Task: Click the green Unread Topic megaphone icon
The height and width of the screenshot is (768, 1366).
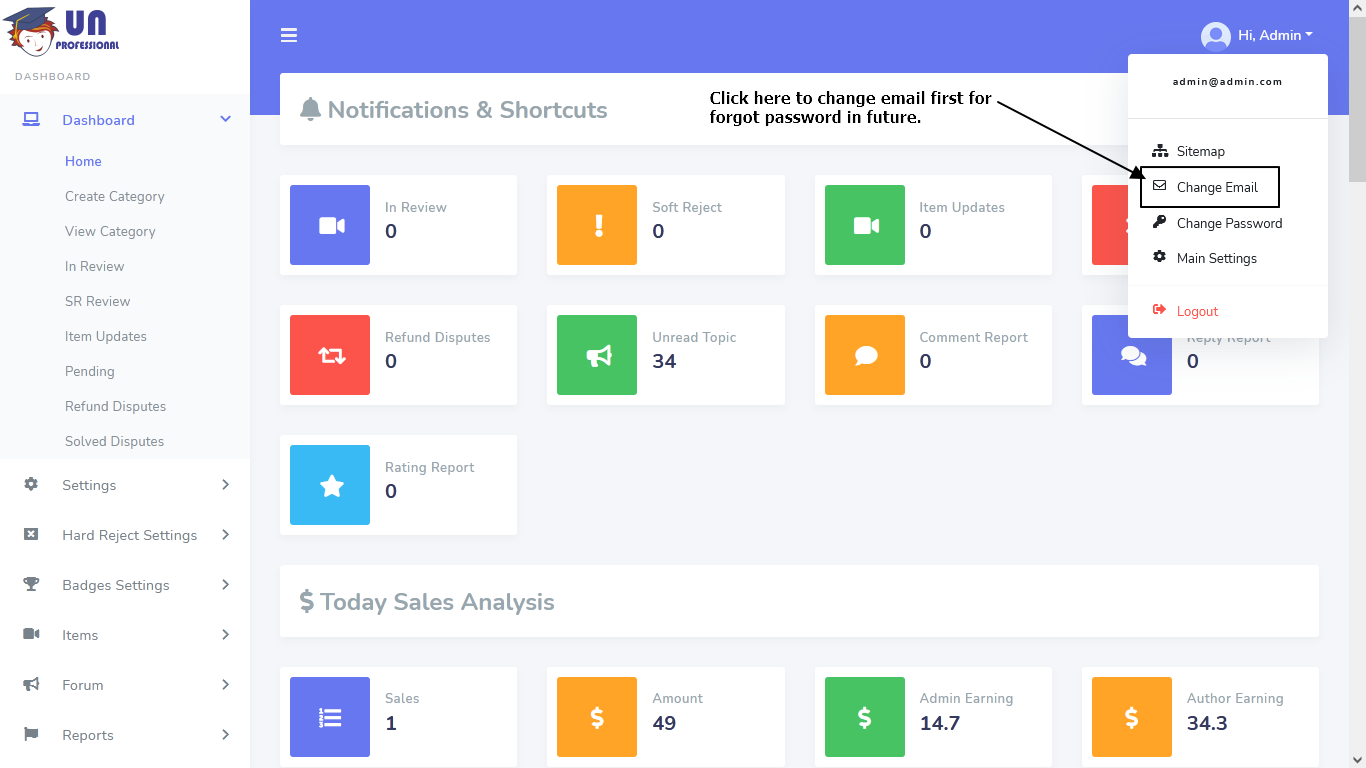Action: [x=597, y=355]
